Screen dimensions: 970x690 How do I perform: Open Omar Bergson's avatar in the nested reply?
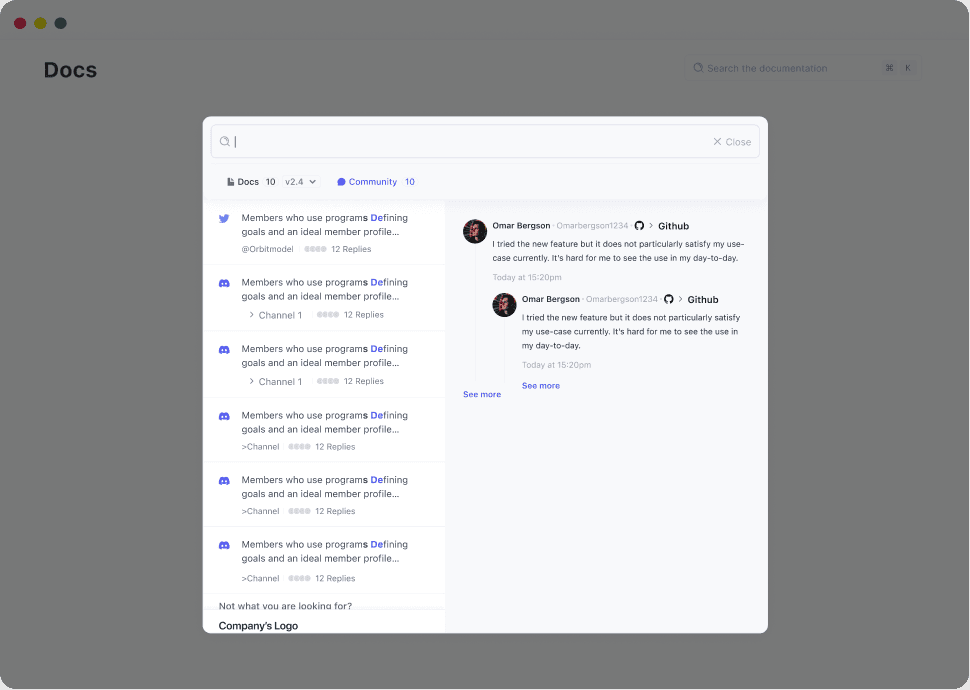(x=504, y=305)
